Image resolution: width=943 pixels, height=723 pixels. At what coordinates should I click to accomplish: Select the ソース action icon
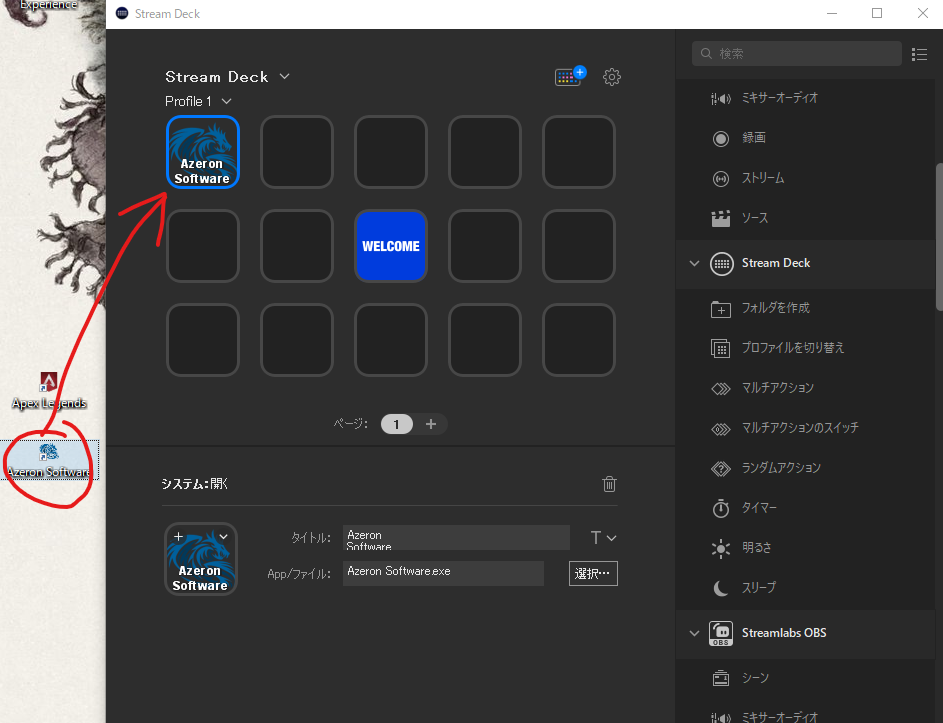[720, 218]
